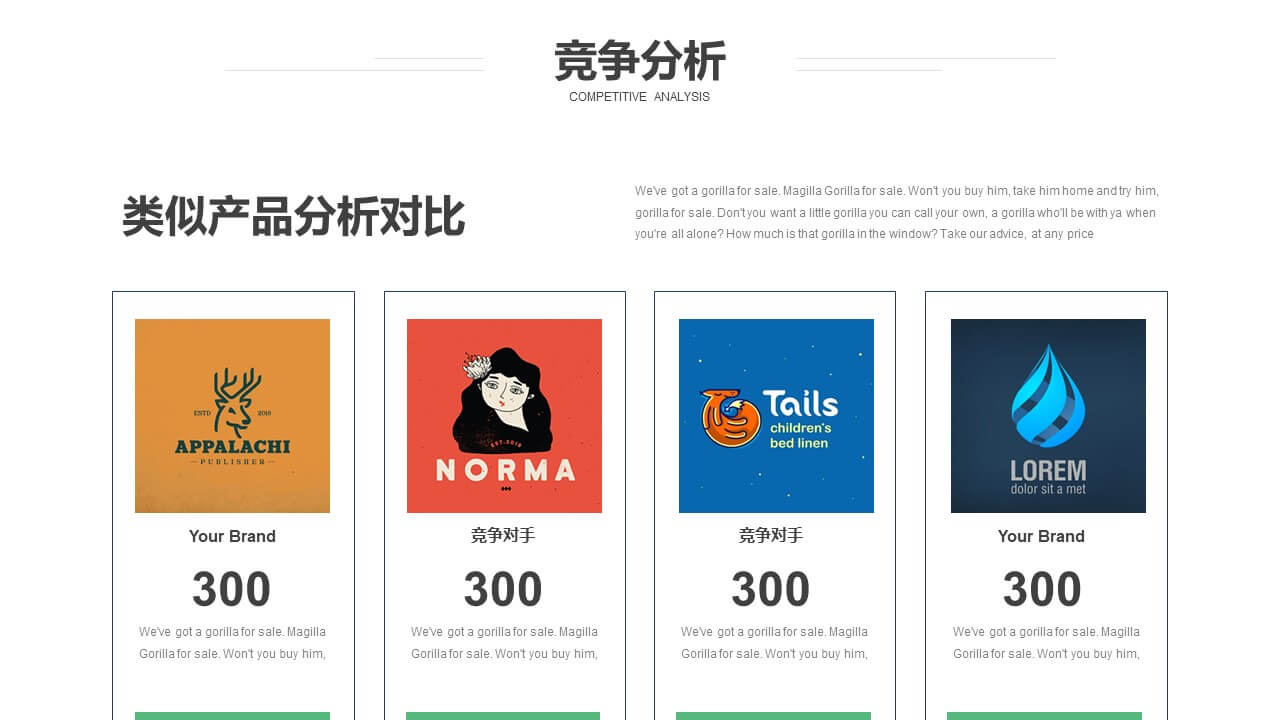Click the Your Brand label under Lorem logo
Viewport: 1280px width, 720px height.
(1041, 536)
